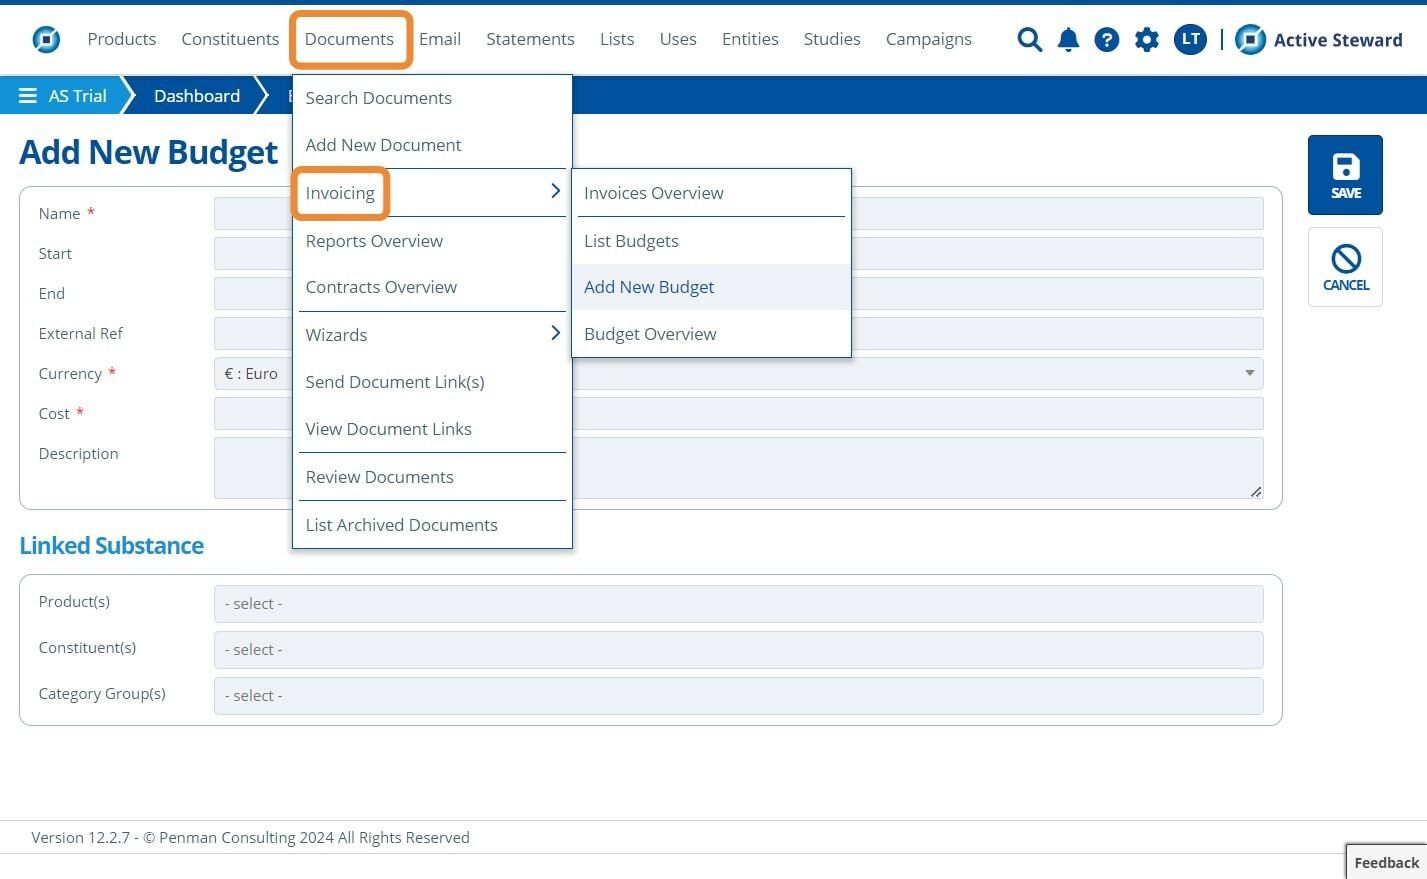Open the help question mark icon
Viewport: 1427px width, 879px height.
(x=1107, y=40)
